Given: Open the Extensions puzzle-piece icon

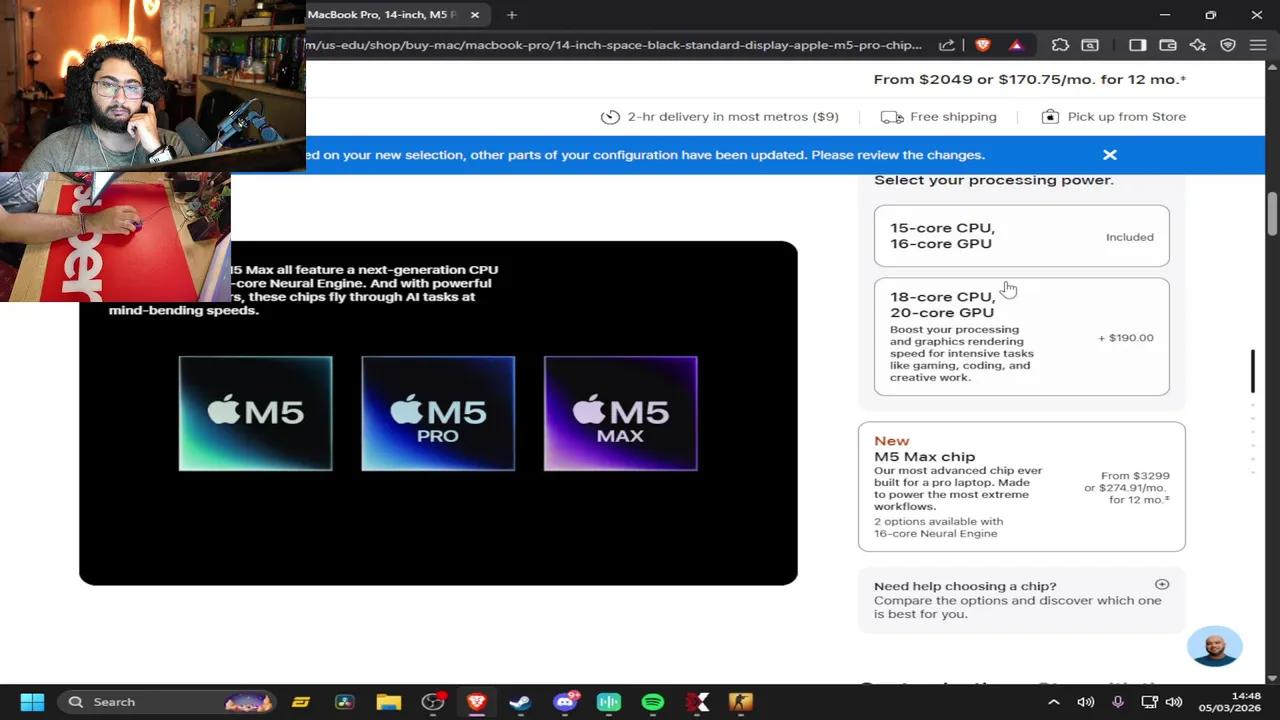Looking at the screenshot, I should tap(1060, 45).
